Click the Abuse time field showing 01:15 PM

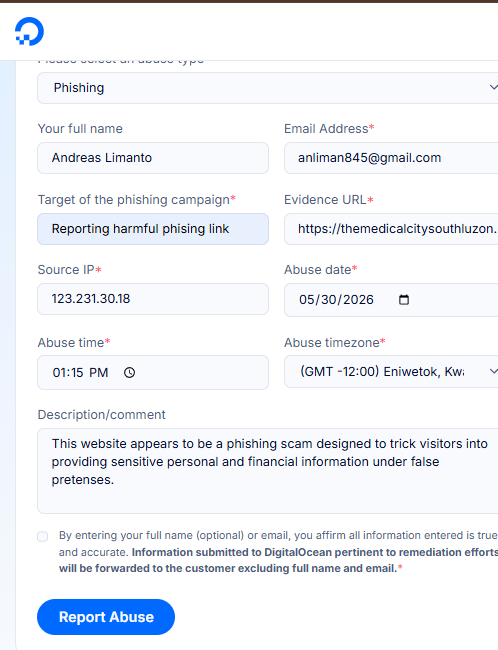tap(153, 372)
